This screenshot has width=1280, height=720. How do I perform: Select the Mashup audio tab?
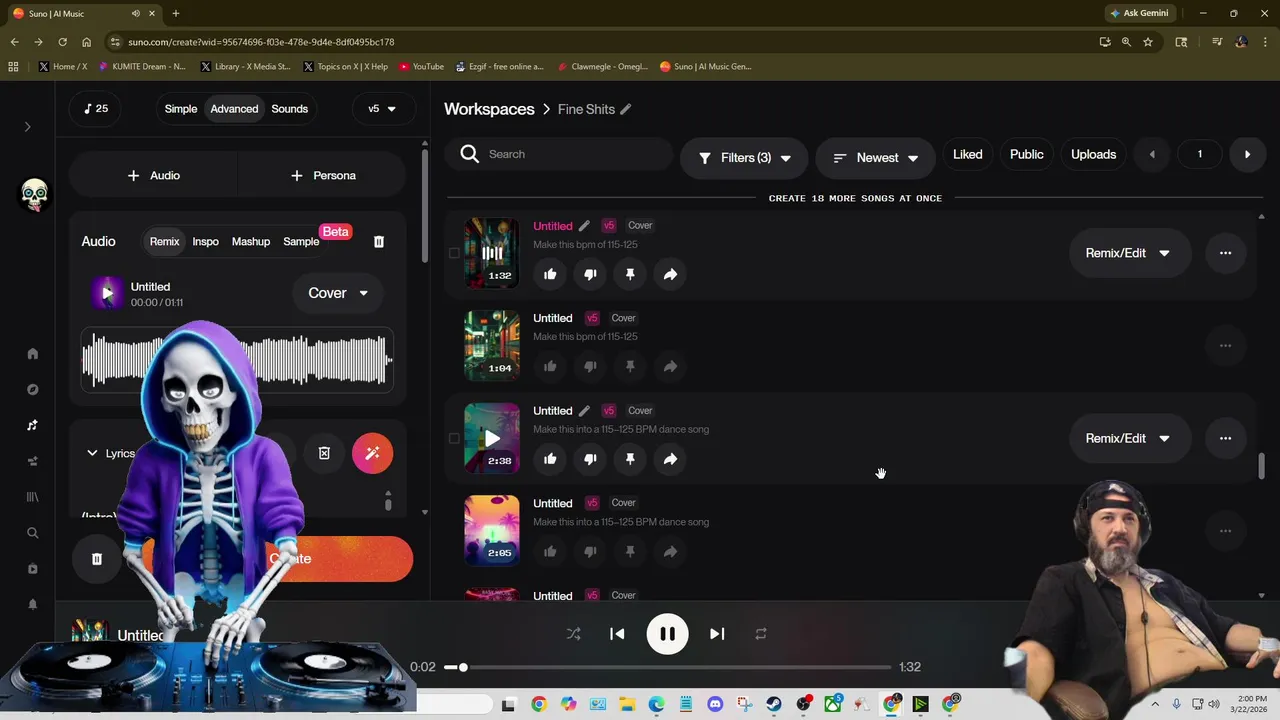coord(251,242)
